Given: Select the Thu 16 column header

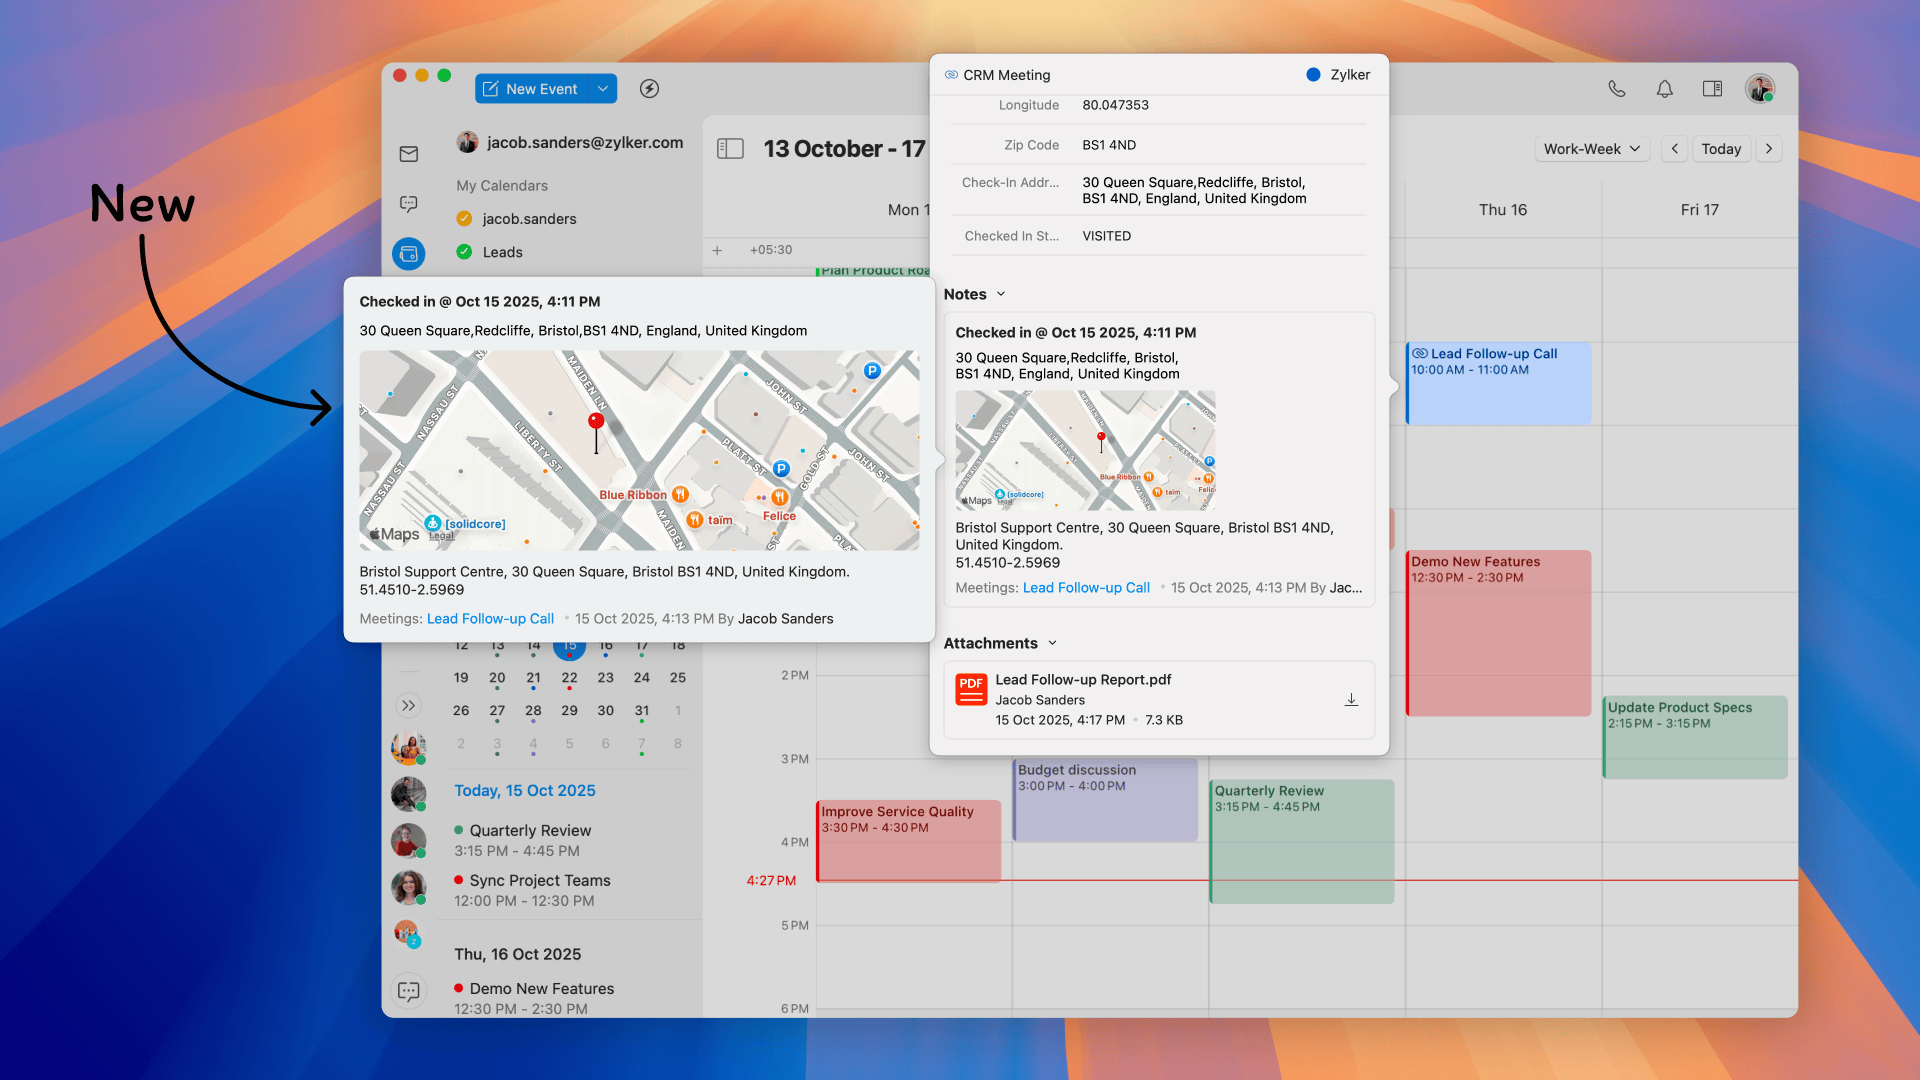Looking at the screenshot, I should point(1502,210).
